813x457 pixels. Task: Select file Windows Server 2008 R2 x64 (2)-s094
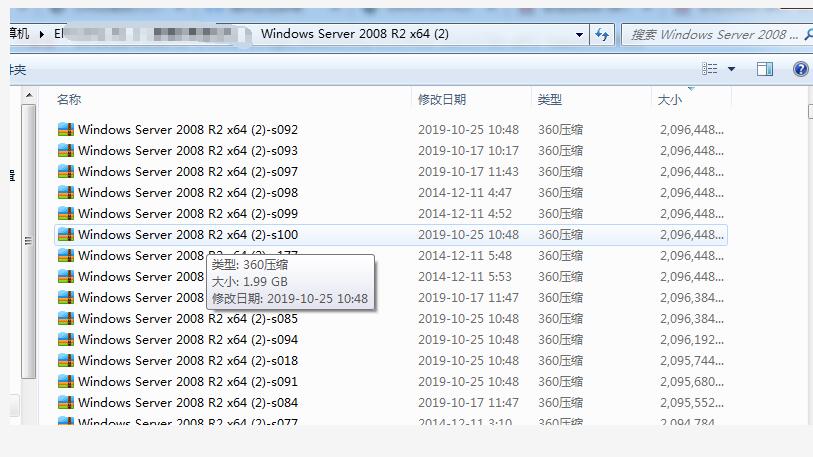click(x=188, y=340)
